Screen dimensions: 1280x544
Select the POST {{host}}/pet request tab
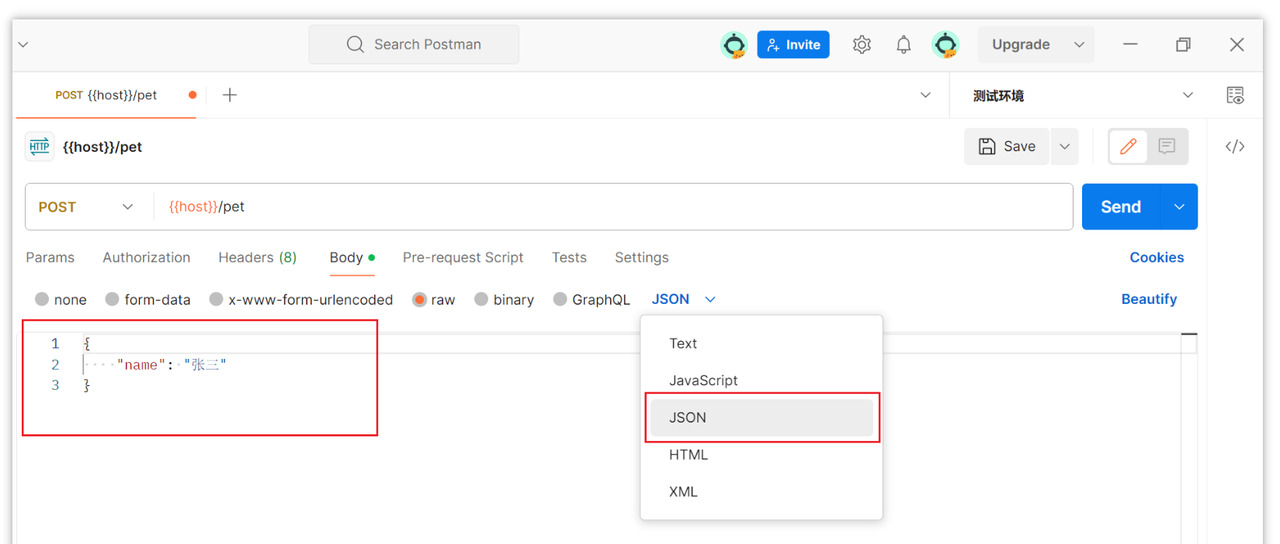[106, 96]
